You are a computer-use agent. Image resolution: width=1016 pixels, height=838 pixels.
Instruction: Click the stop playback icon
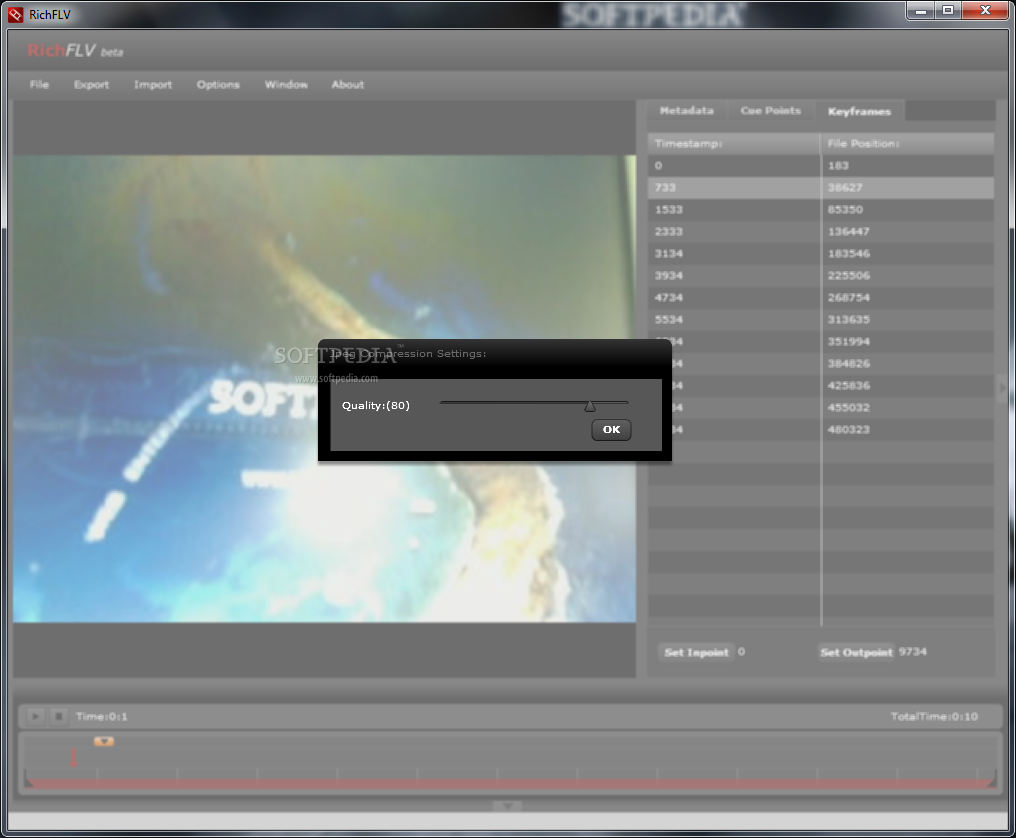58,716
